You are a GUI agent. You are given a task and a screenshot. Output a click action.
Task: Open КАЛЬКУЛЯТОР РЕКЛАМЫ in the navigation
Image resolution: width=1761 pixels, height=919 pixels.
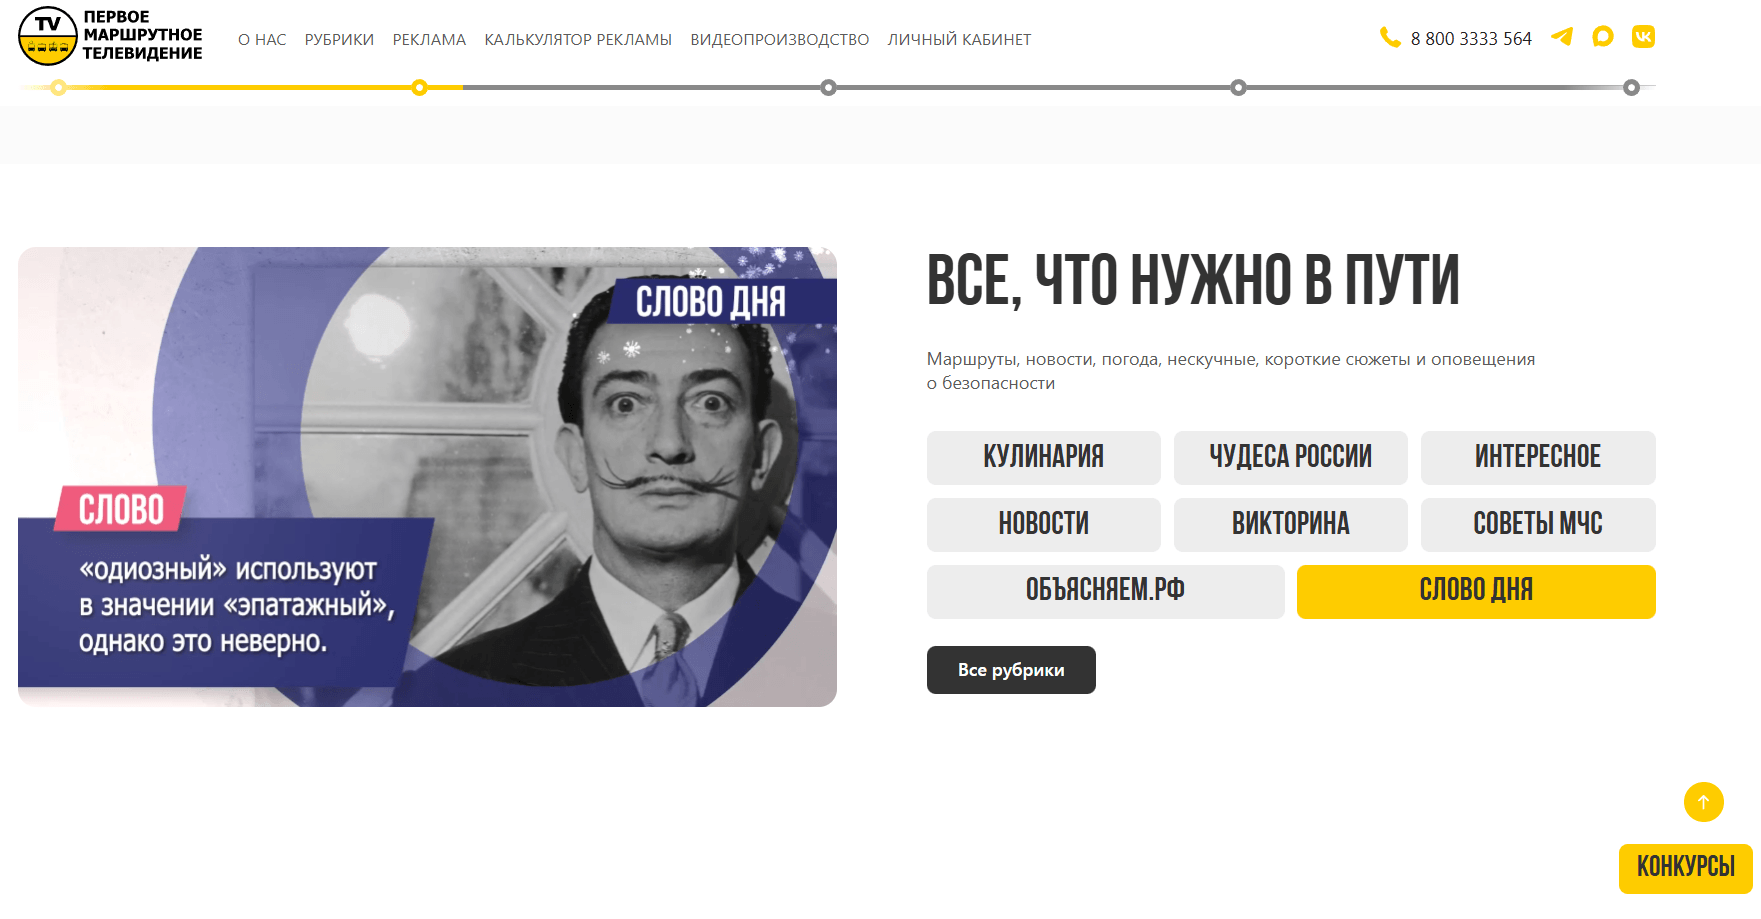[x=578, y=40]
